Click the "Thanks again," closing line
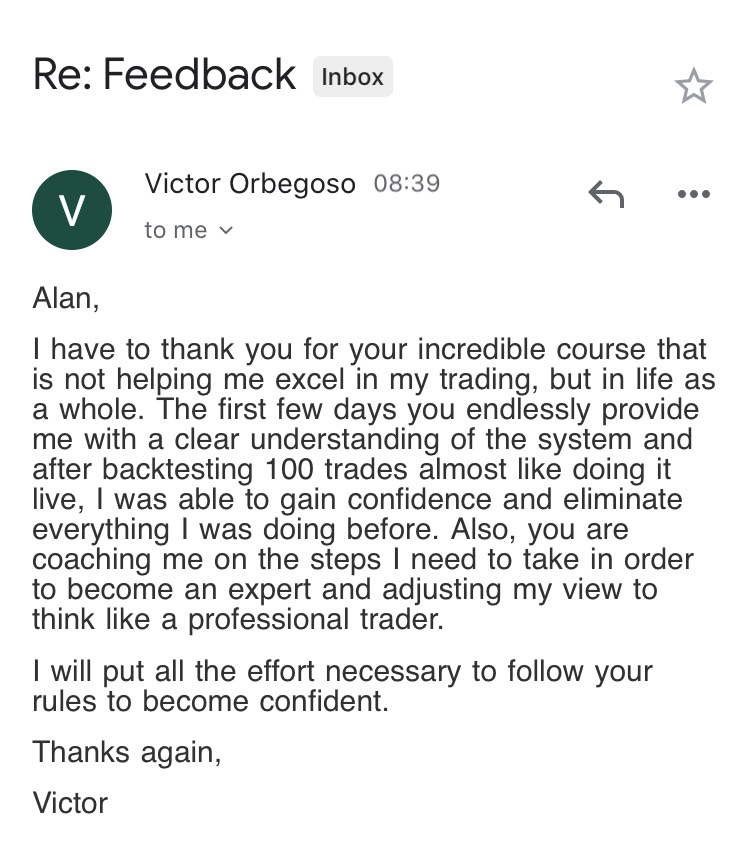This screenshot has height=863, width=750. pyautogui.click(x=126, y=752)
